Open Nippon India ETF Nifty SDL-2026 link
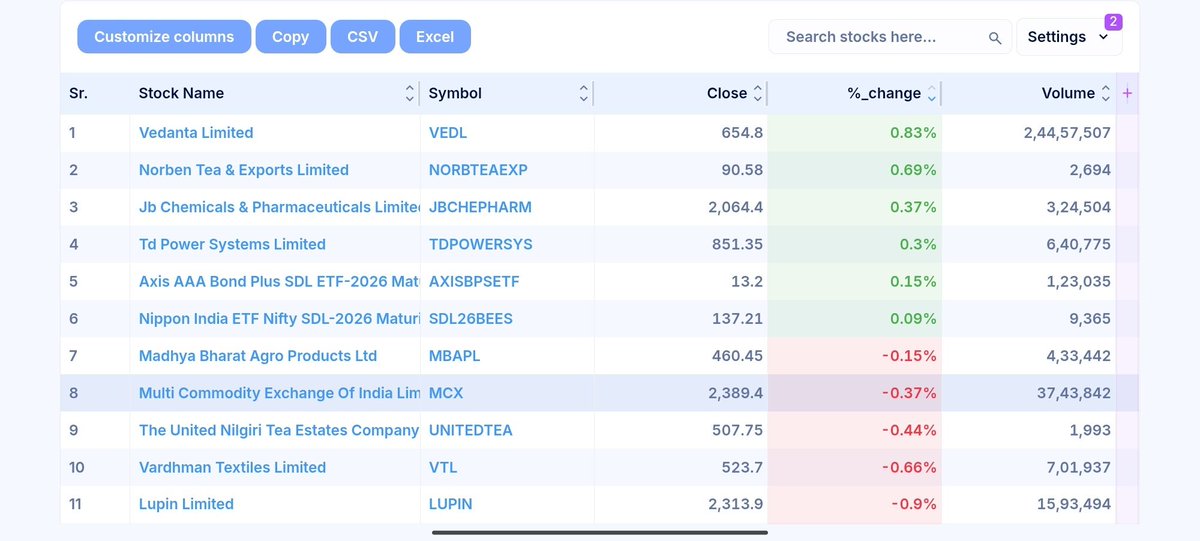Viewport: 1200px width, 541px height. click(x=280, y=319)
